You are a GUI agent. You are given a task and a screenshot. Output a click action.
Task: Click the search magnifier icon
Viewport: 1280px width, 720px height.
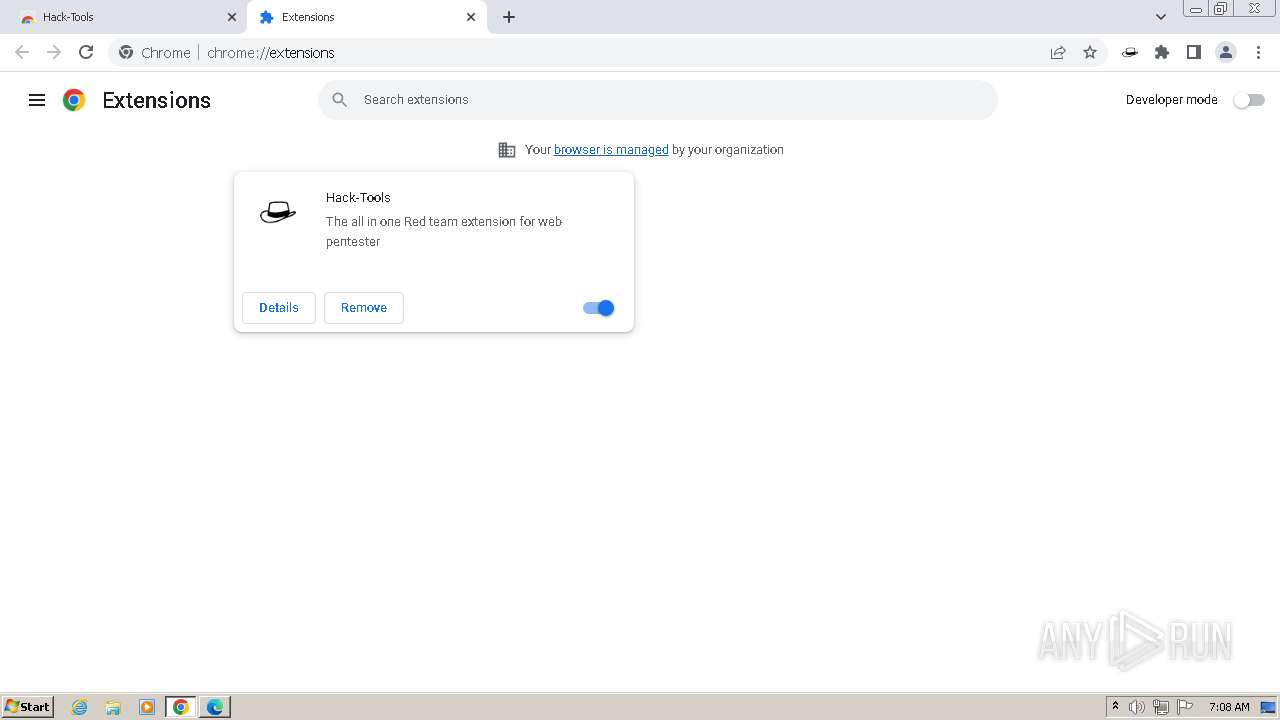[x=340, y=100]
